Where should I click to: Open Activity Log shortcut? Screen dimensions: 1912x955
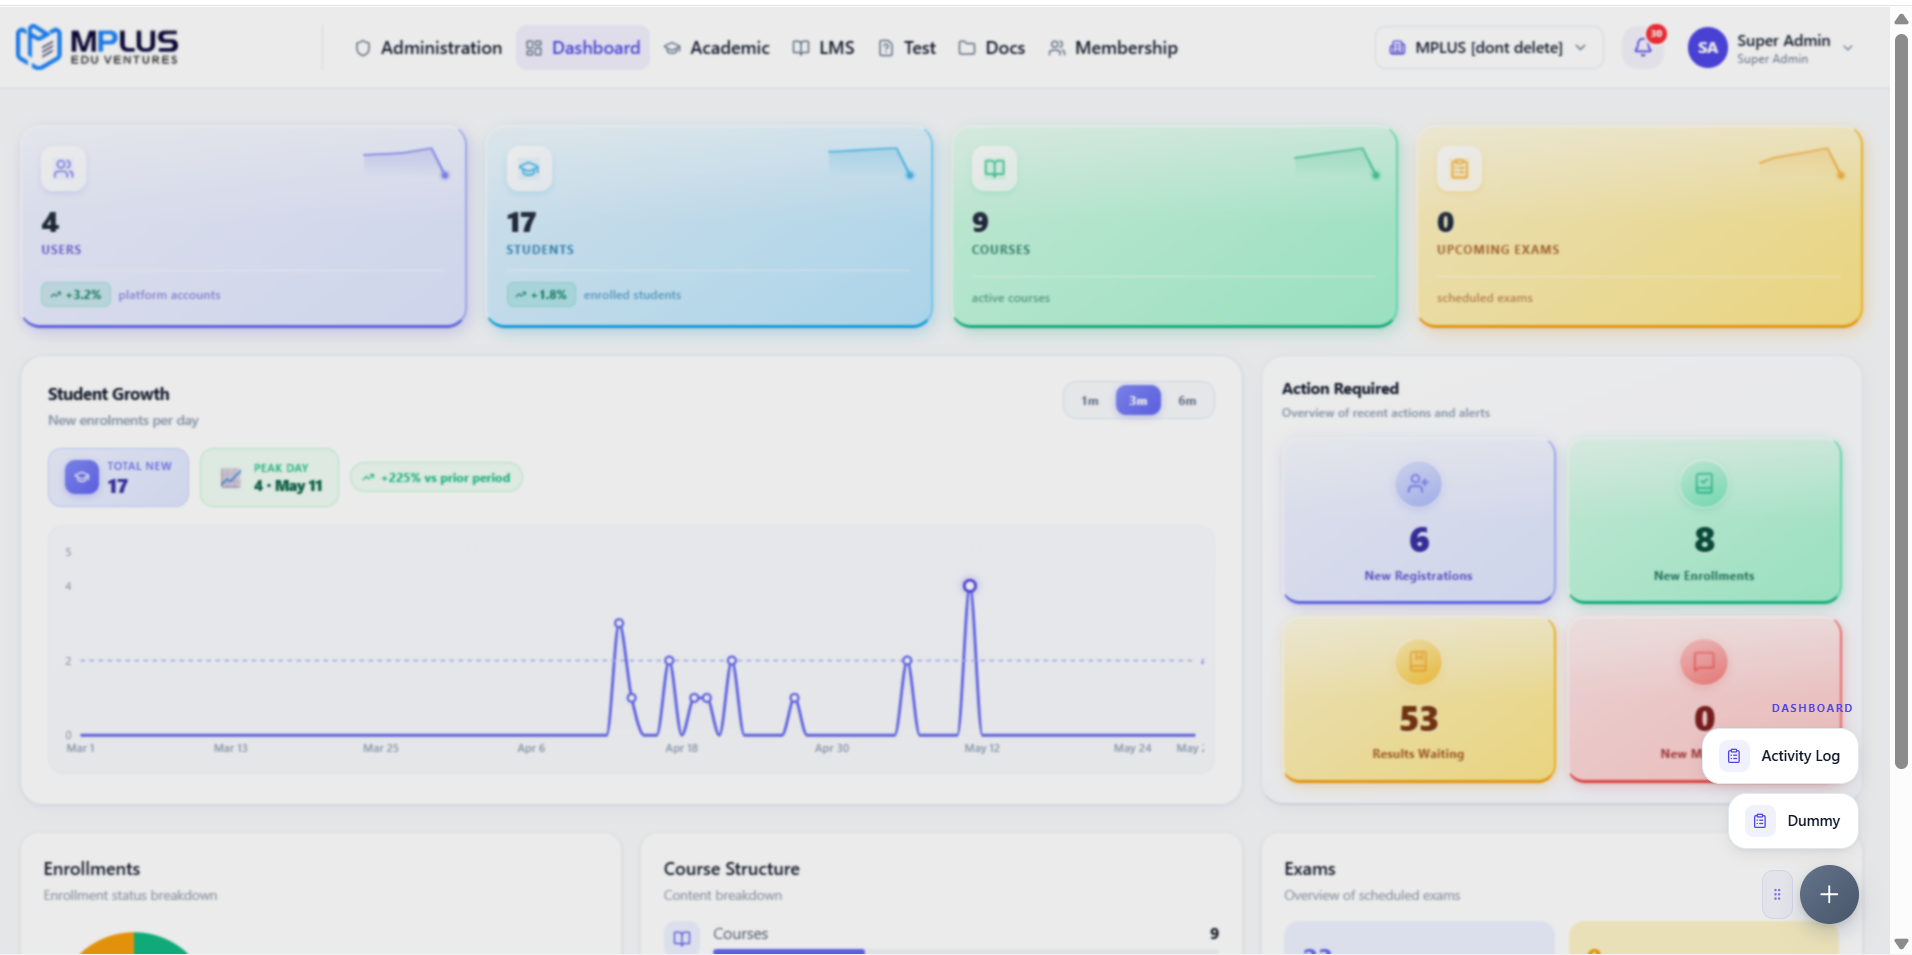tap(1780, 756)
